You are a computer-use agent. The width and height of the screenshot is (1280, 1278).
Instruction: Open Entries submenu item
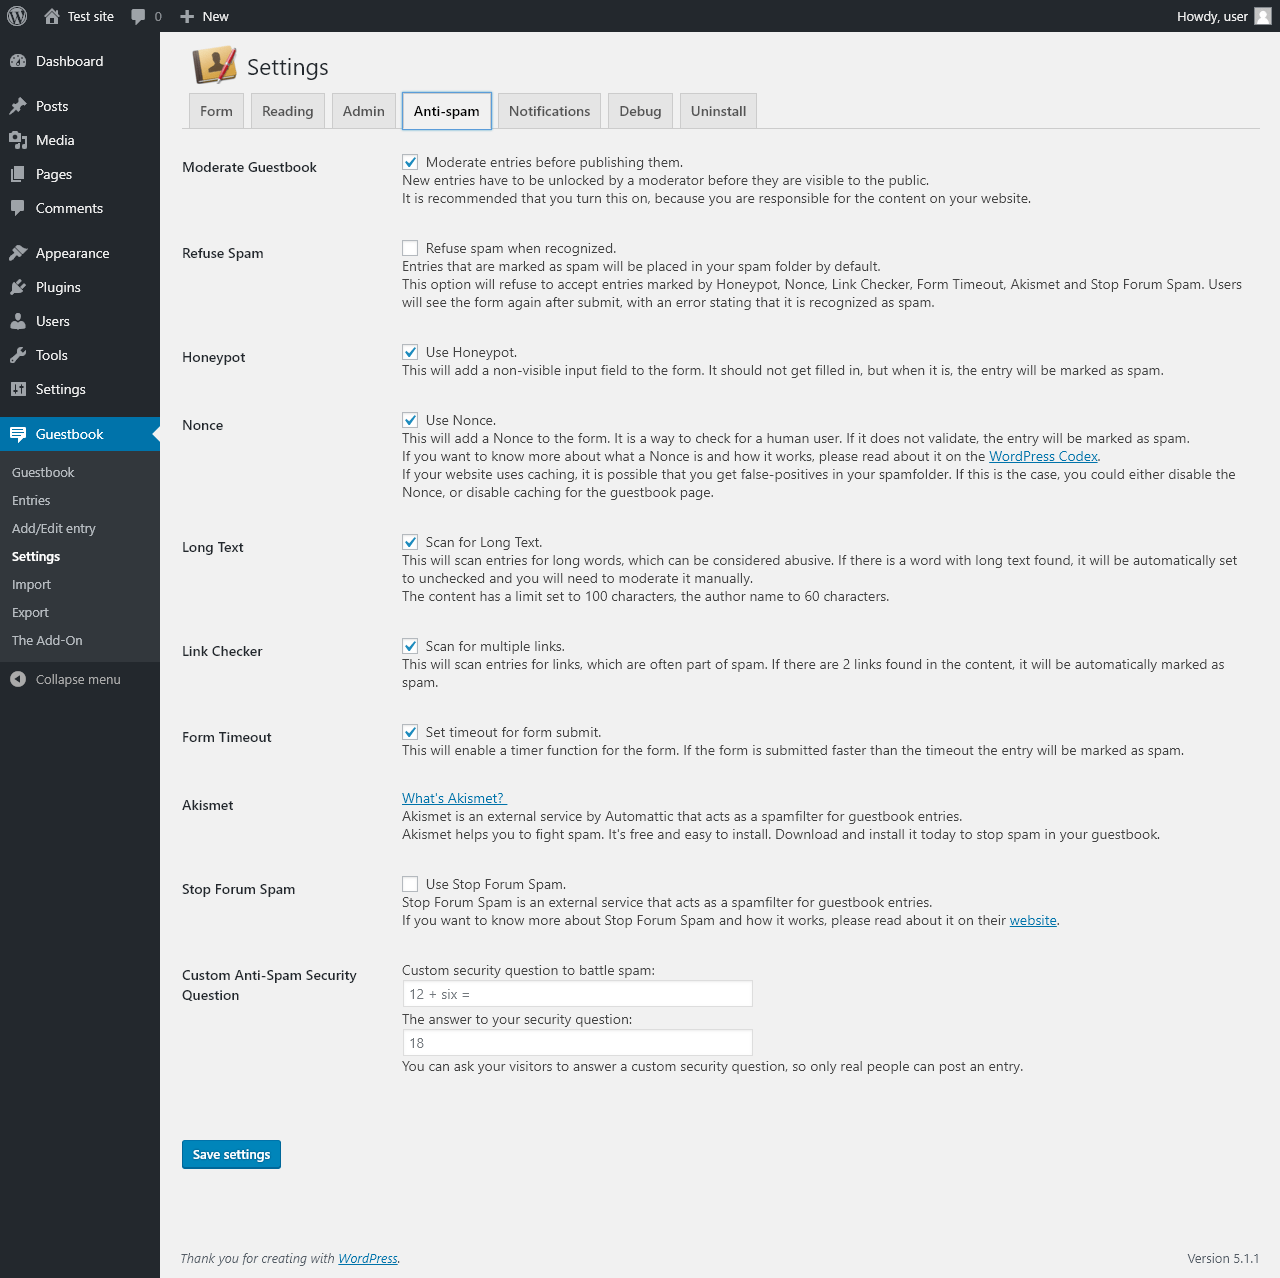[x=31, y=500]
